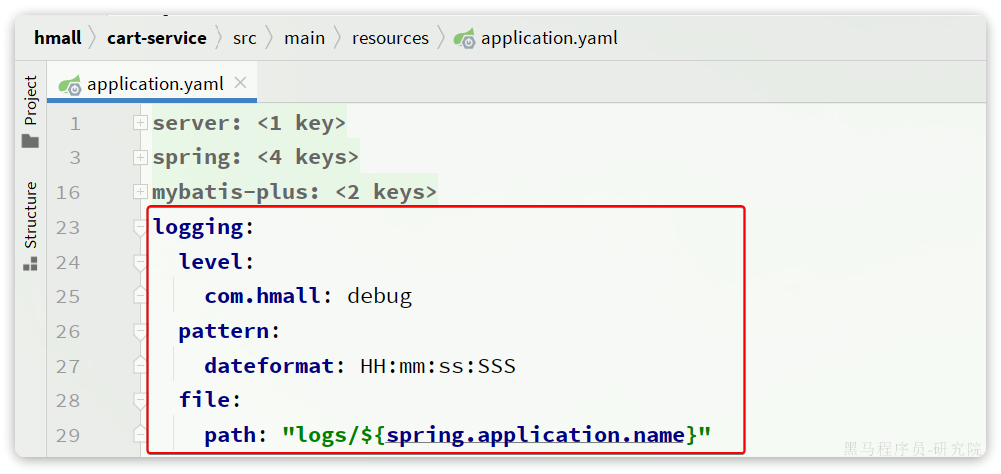Viewport: 1001px width, 474px height.
Task: Open the Project tool window tab
Action: tap(30, 100)
